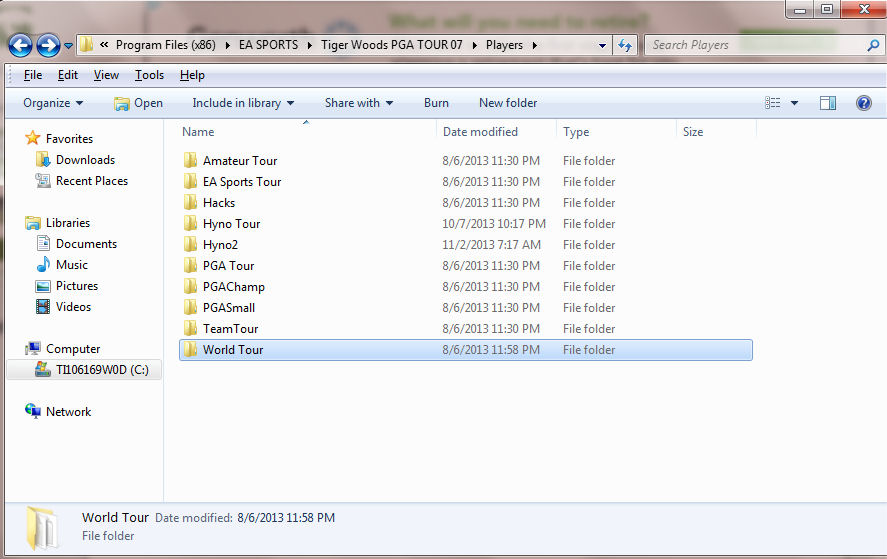Navigate to Tiger Woods PGA TOUR 07 breadcrumb
The height and width of the screenshot is (559, 887).
click(x=391, y=45)
